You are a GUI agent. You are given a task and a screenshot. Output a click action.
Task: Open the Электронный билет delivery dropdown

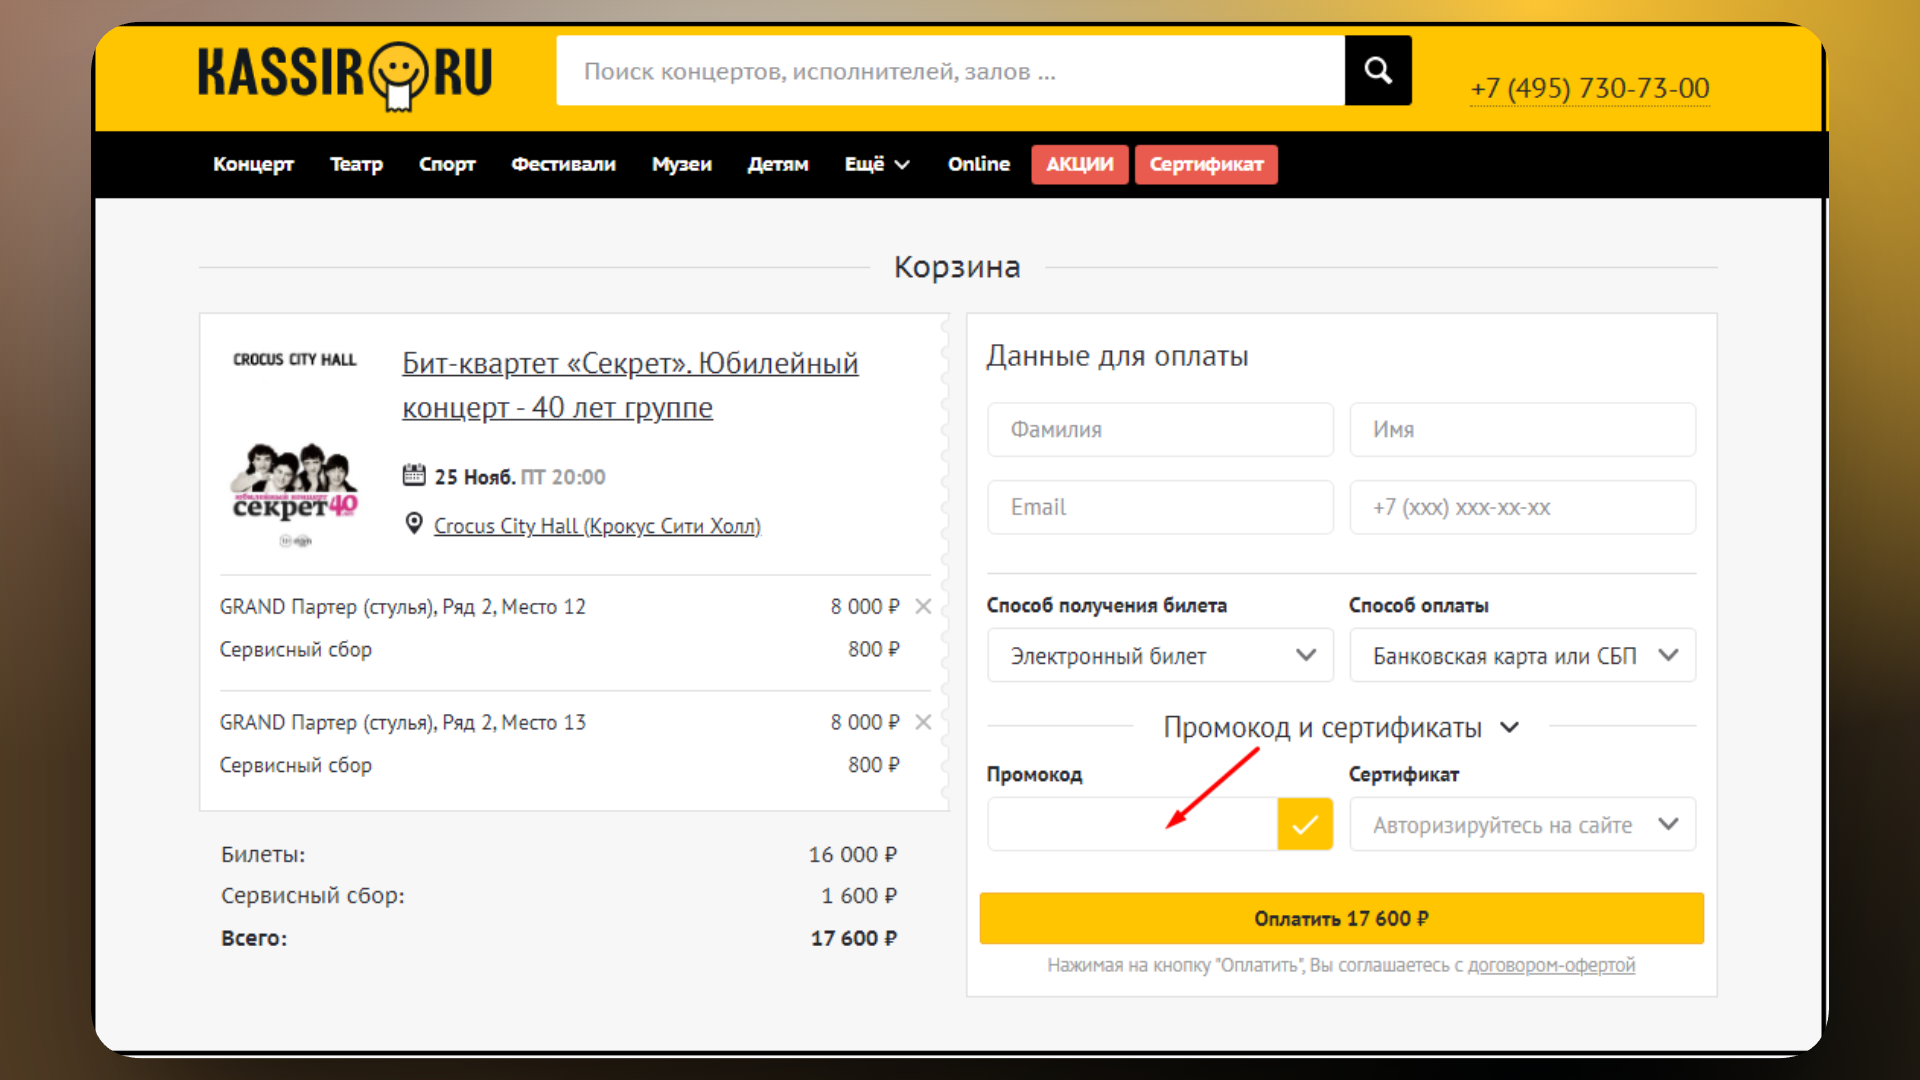(1159, 655)
